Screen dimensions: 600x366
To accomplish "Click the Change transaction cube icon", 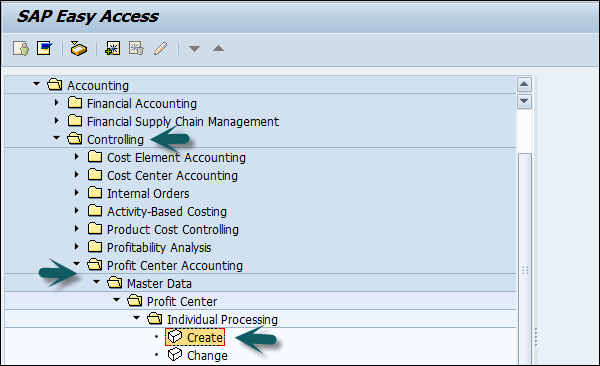I will pyautogui.click(x=175, y=355).
